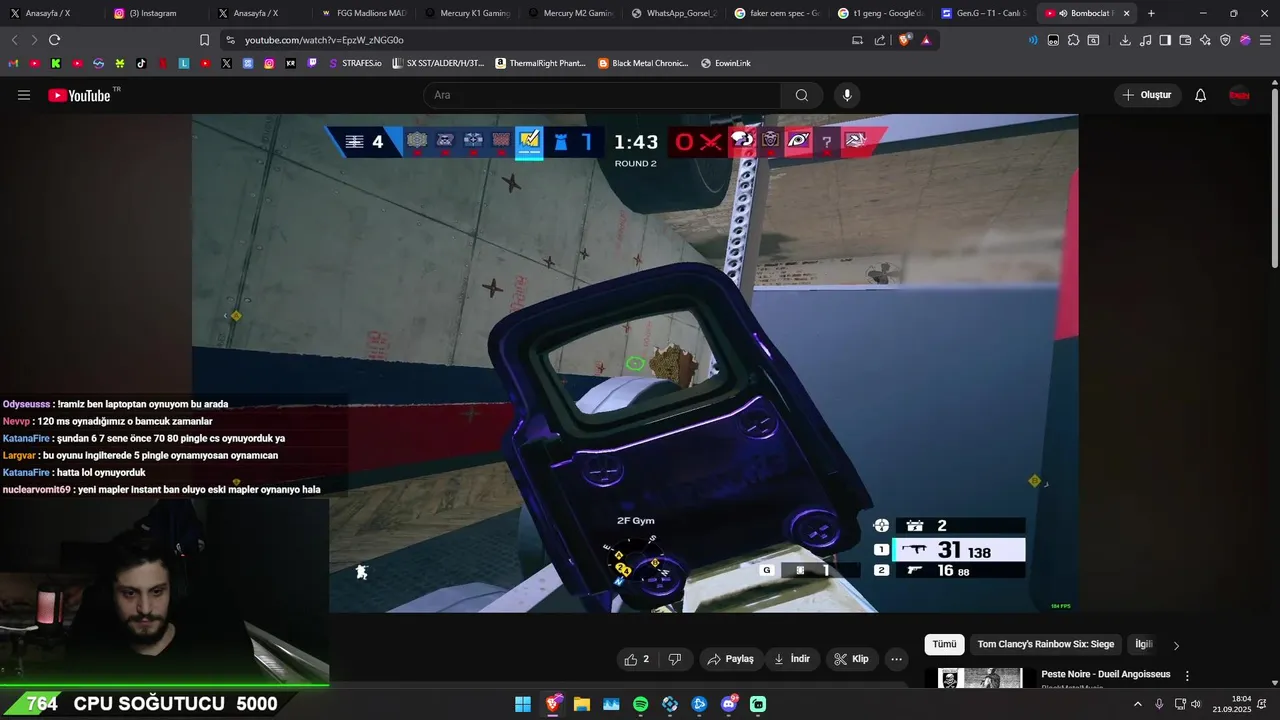Open Brave Shields lion icon

pos(904,40)
